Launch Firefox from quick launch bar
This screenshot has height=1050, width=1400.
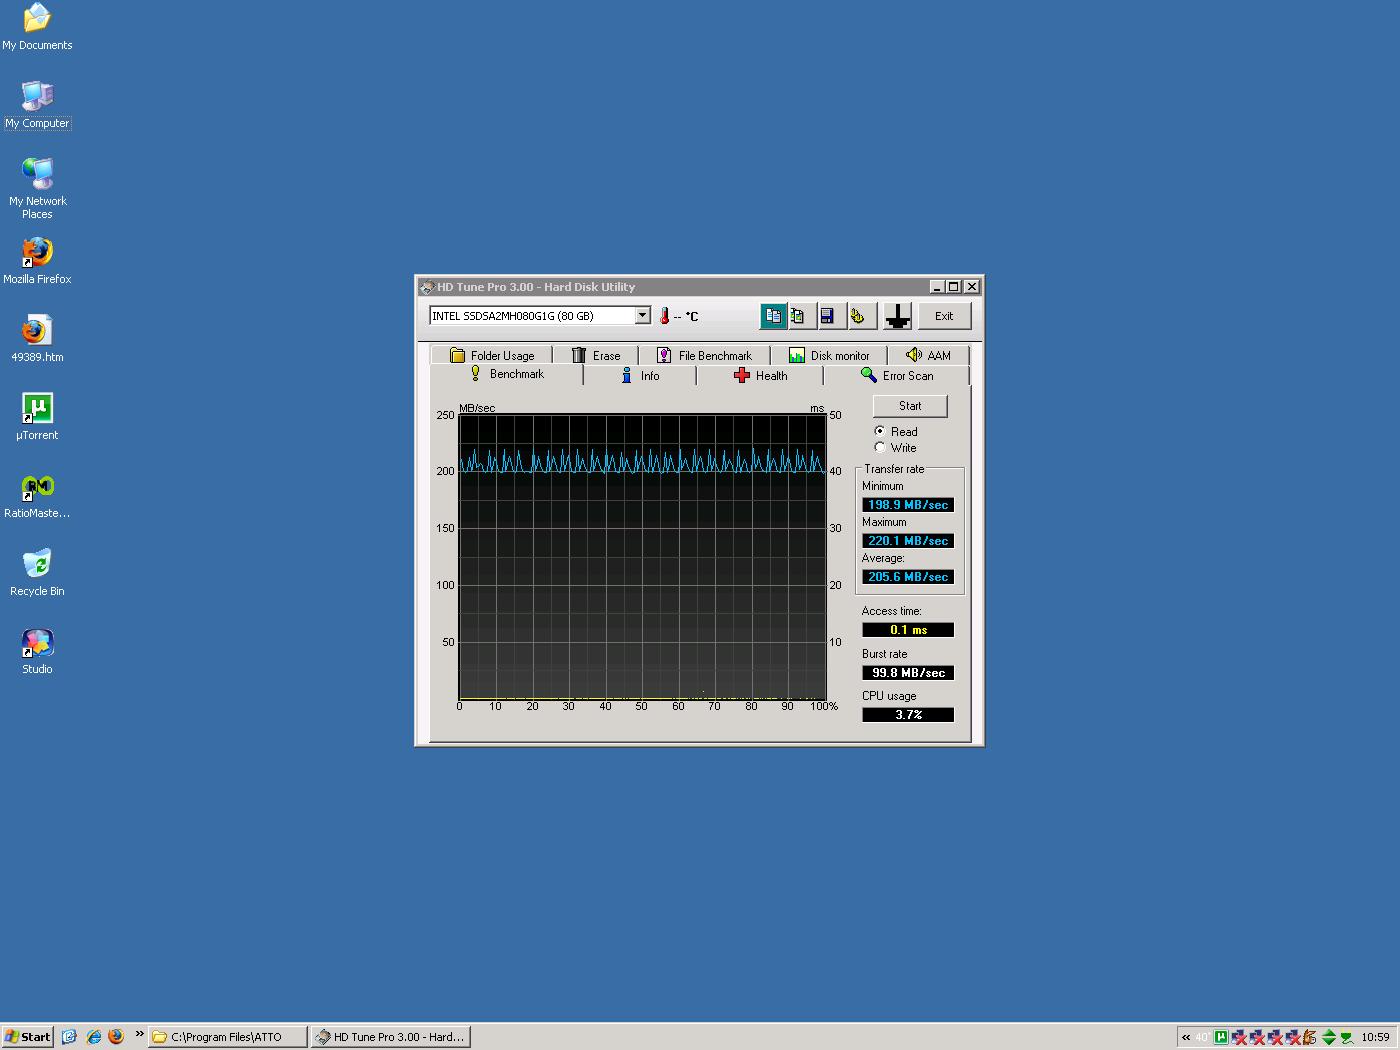pos(116,1037)
